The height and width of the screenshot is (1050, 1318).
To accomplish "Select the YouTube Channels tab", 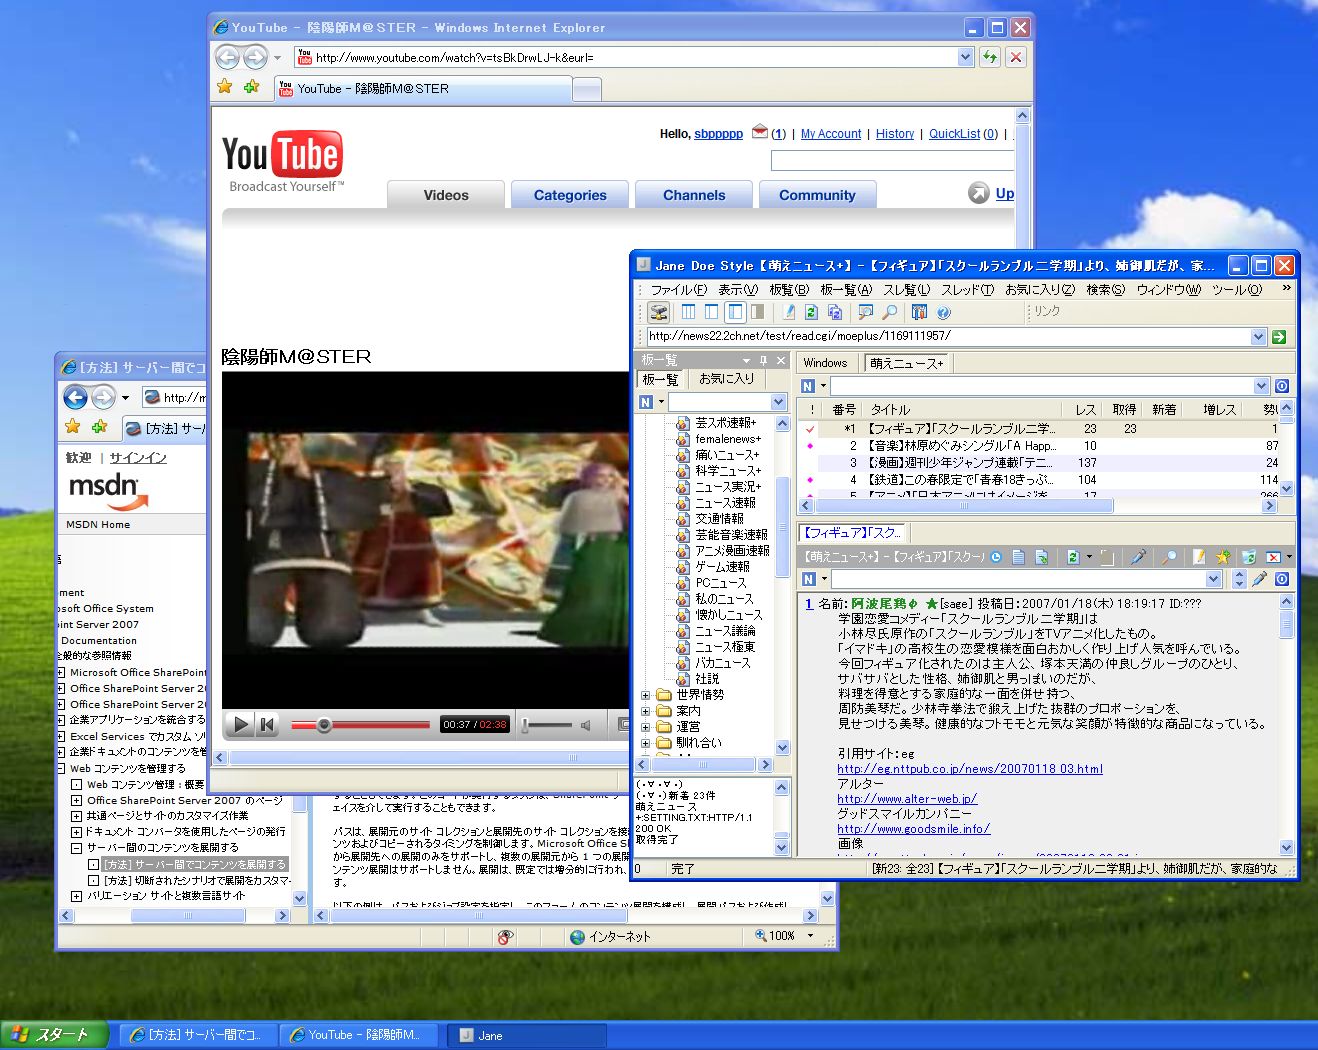I will click(x=694, y=195).
